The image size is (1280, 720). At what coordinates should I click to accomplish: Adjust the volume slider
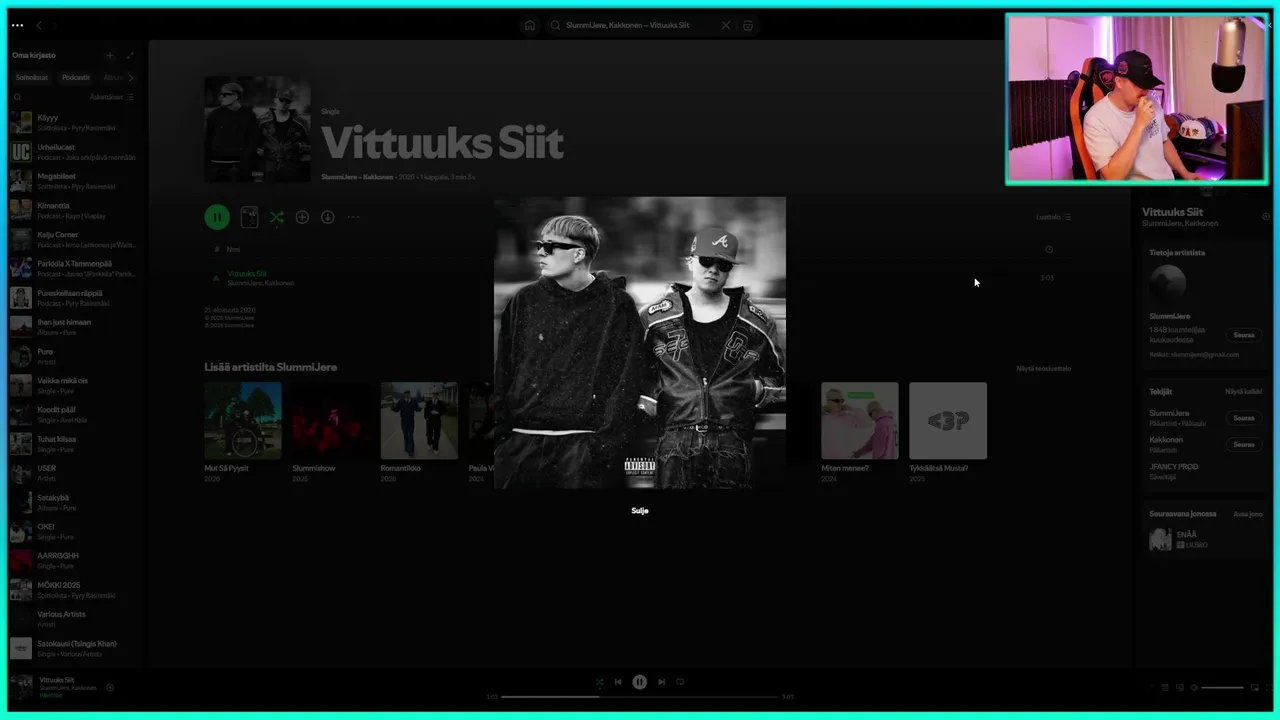tap(1223, 688)
